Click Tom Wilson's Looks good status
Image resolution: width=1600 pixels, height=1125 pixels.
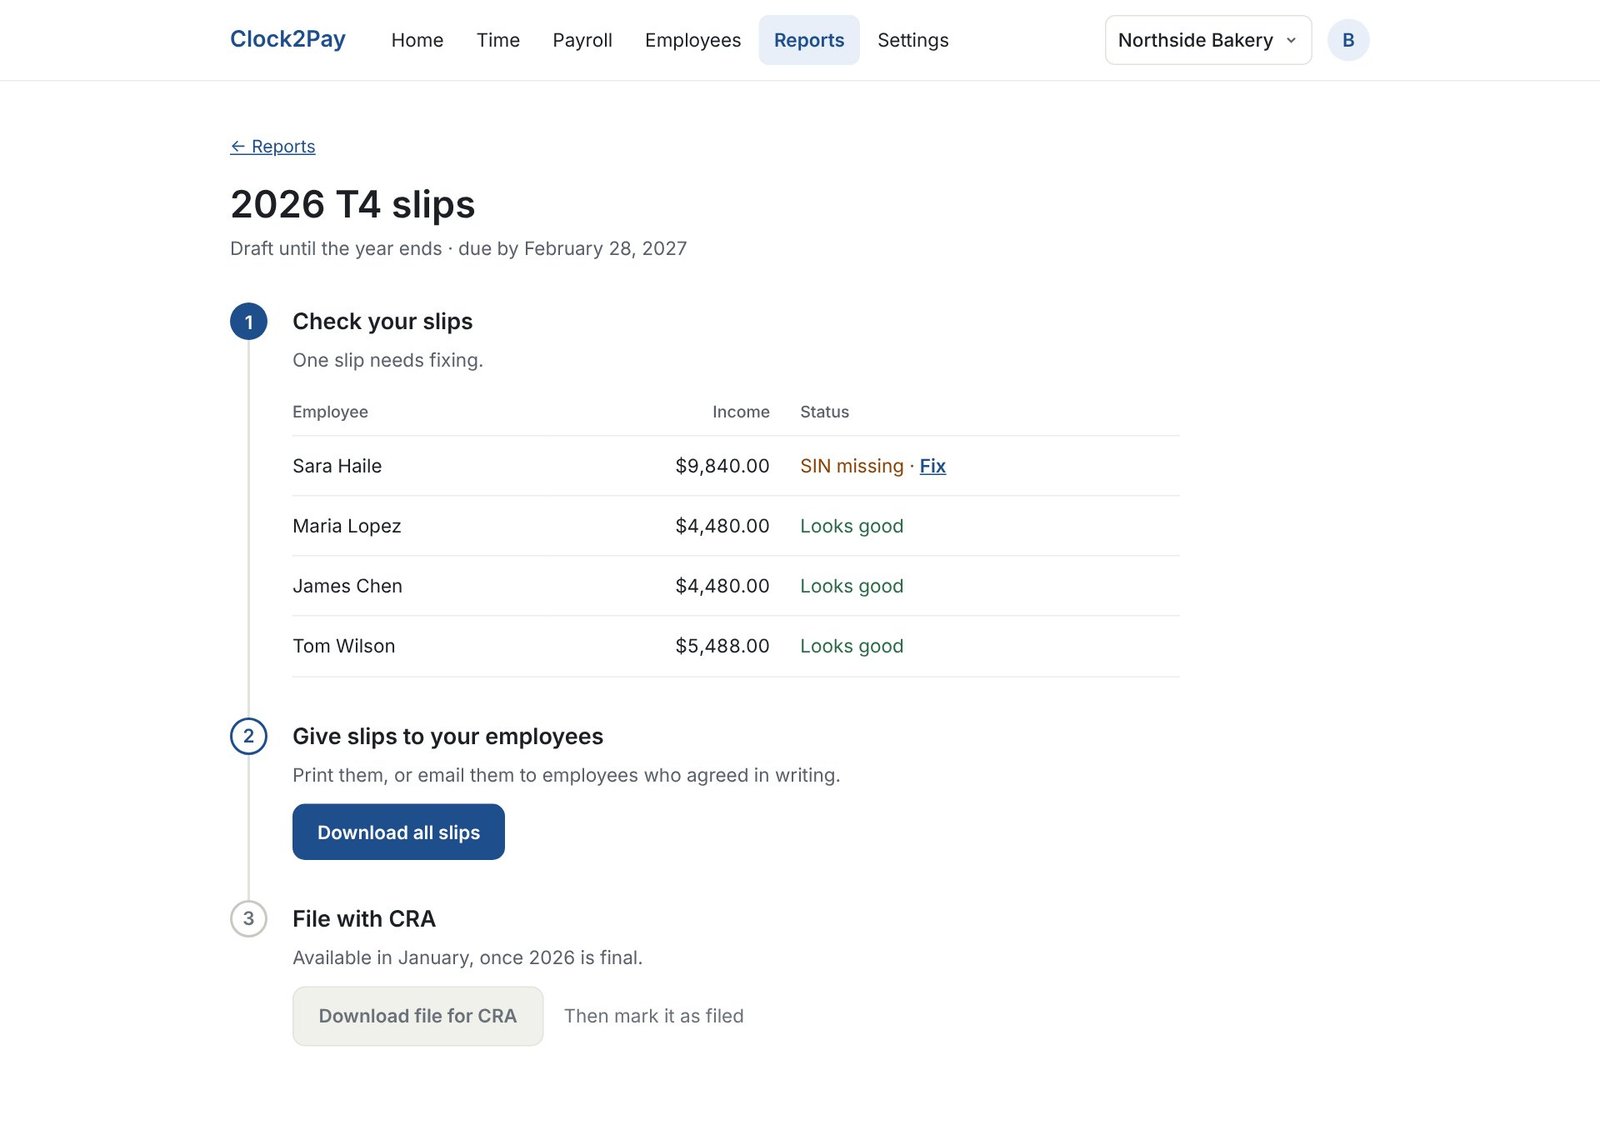tap(852, 646)
